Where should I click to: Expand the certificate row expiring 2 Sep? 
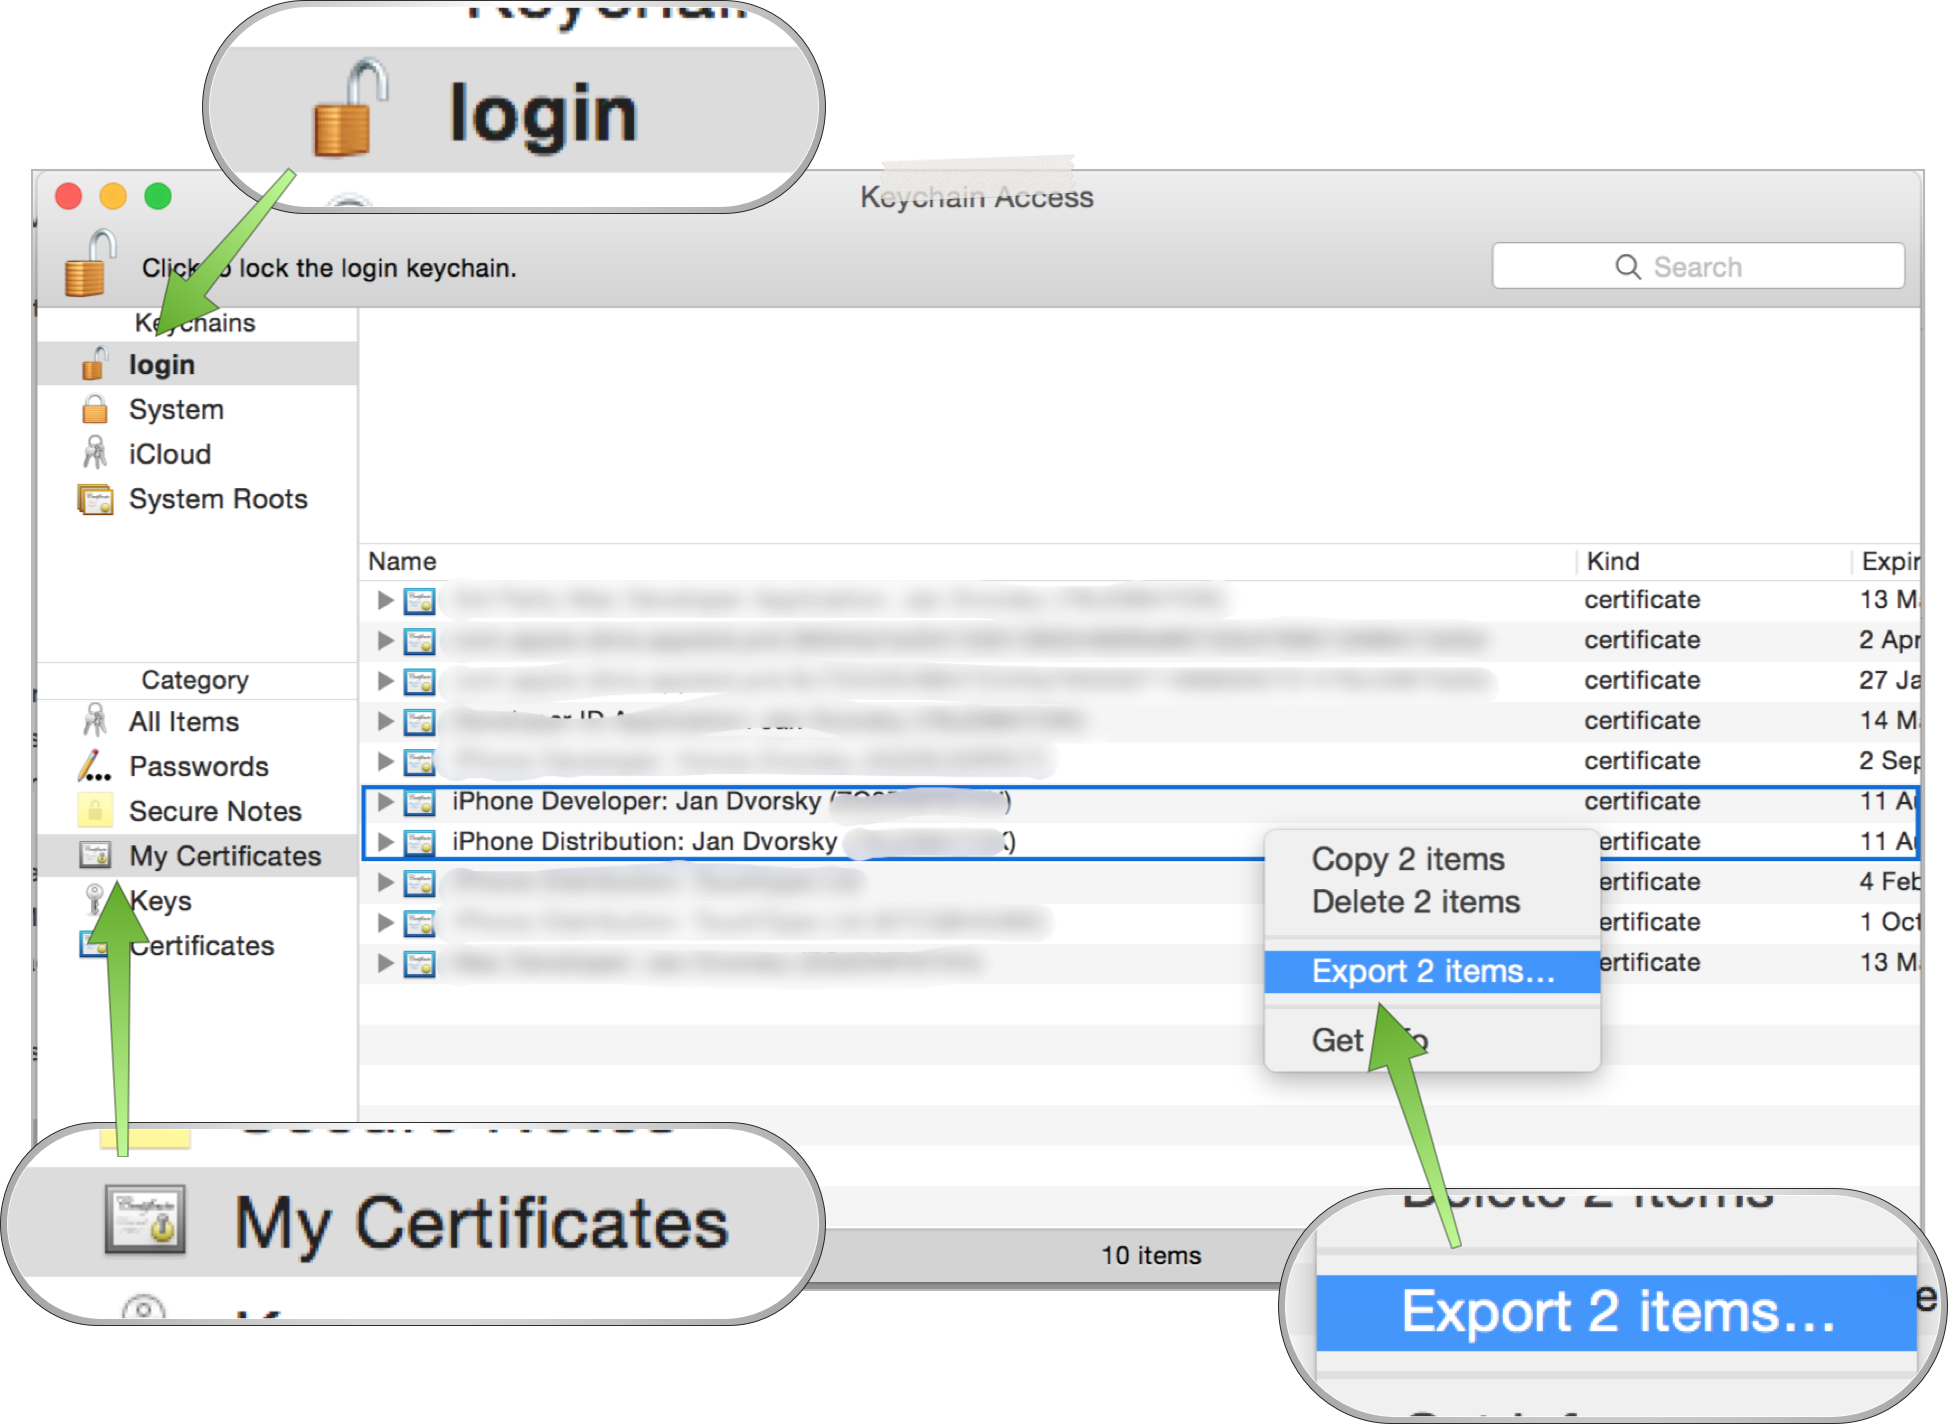pyautogui.click(x=385, y=761)
